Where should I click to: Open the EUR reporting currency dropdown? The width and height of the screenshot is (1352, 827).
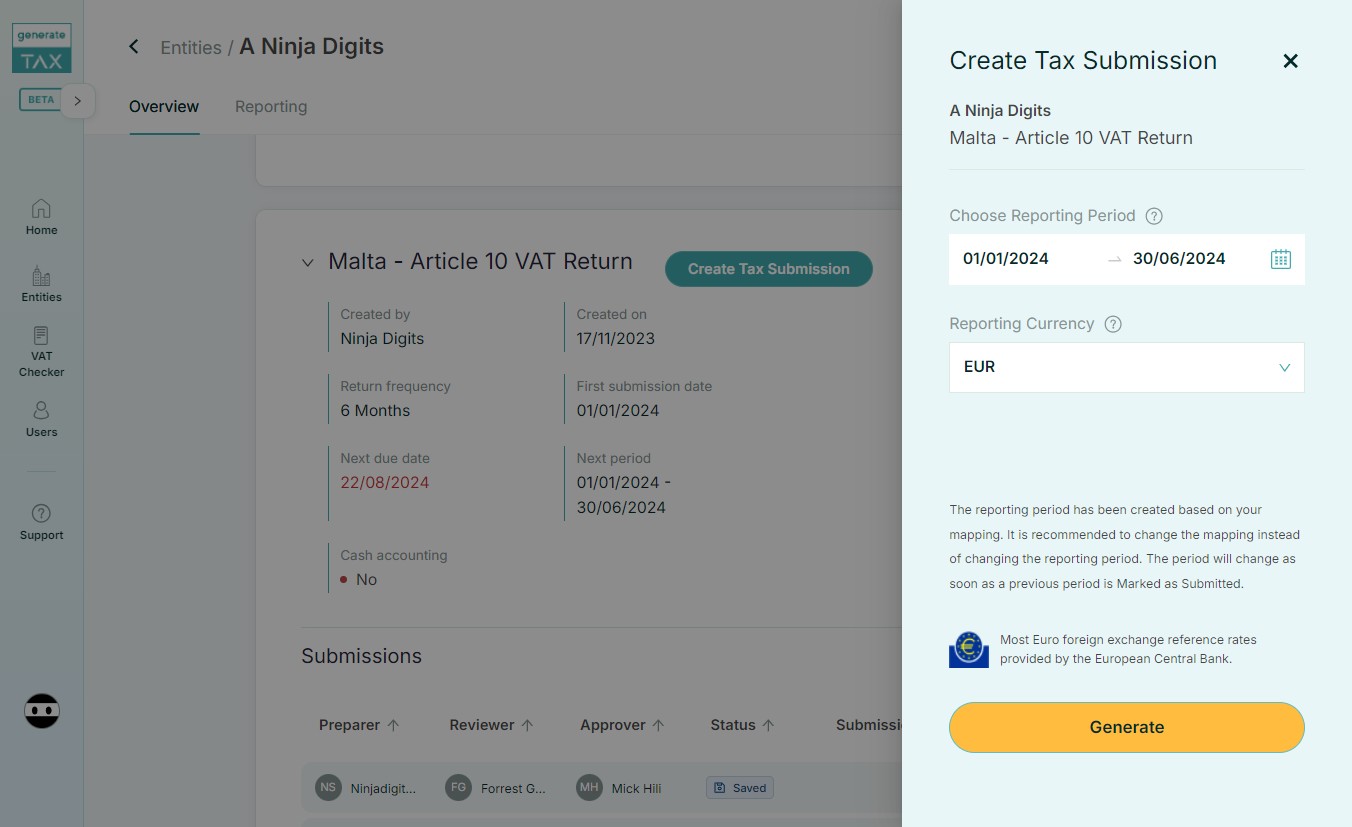pos(1126,367)
